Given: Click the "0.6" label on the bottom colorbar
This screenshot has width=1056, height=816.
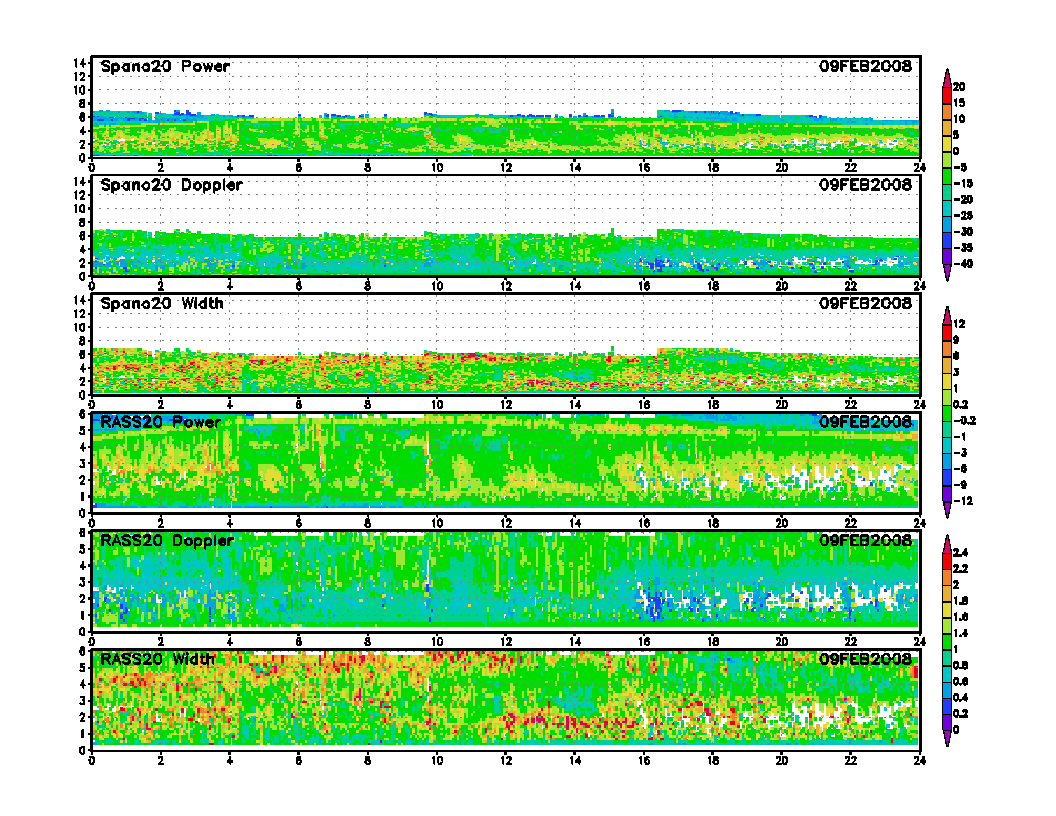Looking at the screenshot, I should coord(960,681).
